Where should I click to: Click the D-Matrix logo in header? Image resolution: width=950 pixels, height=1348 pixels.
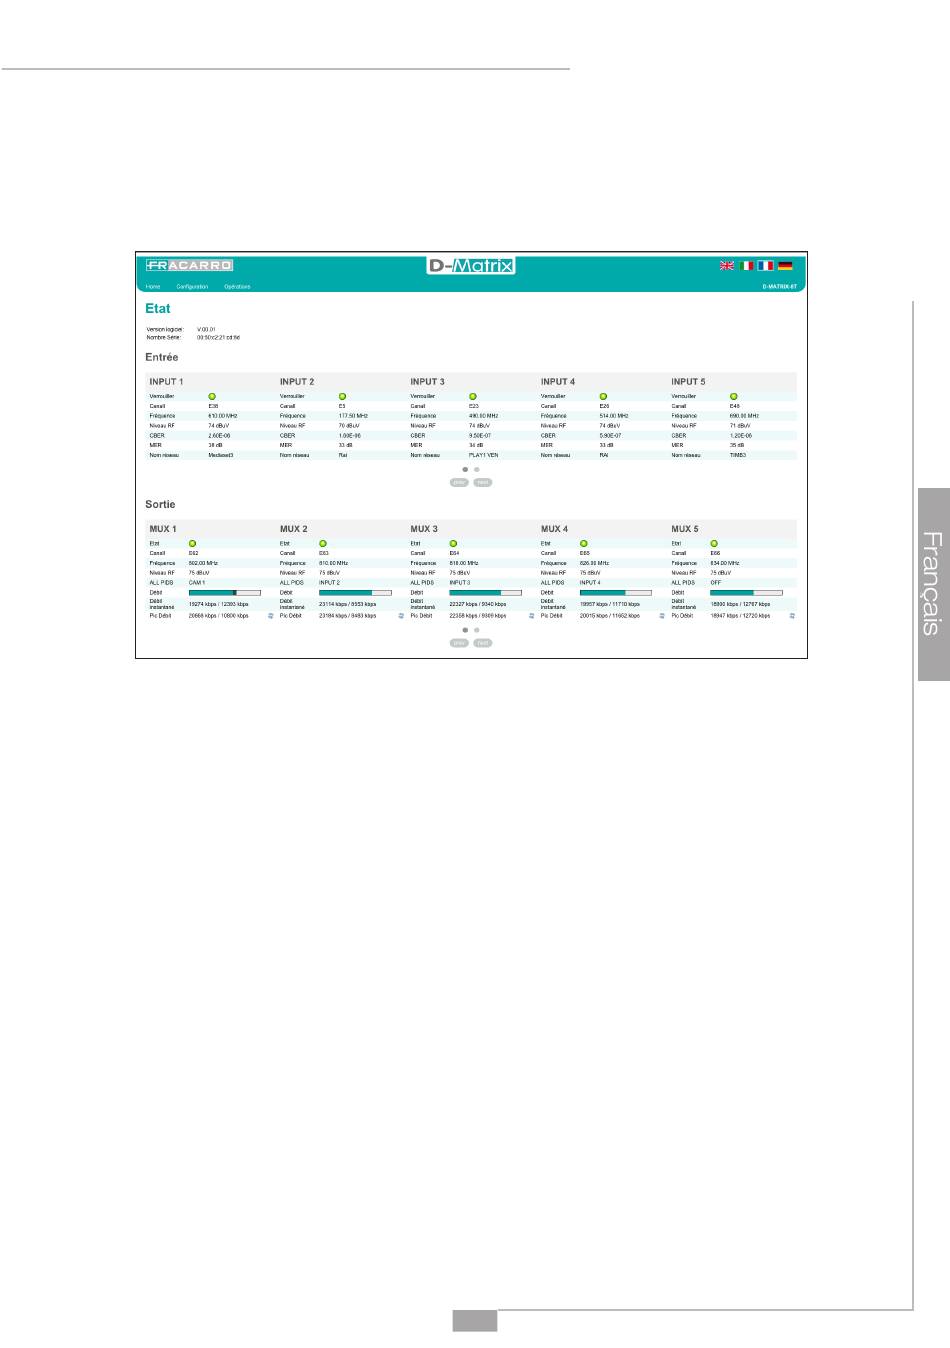[x=470, y=266]
